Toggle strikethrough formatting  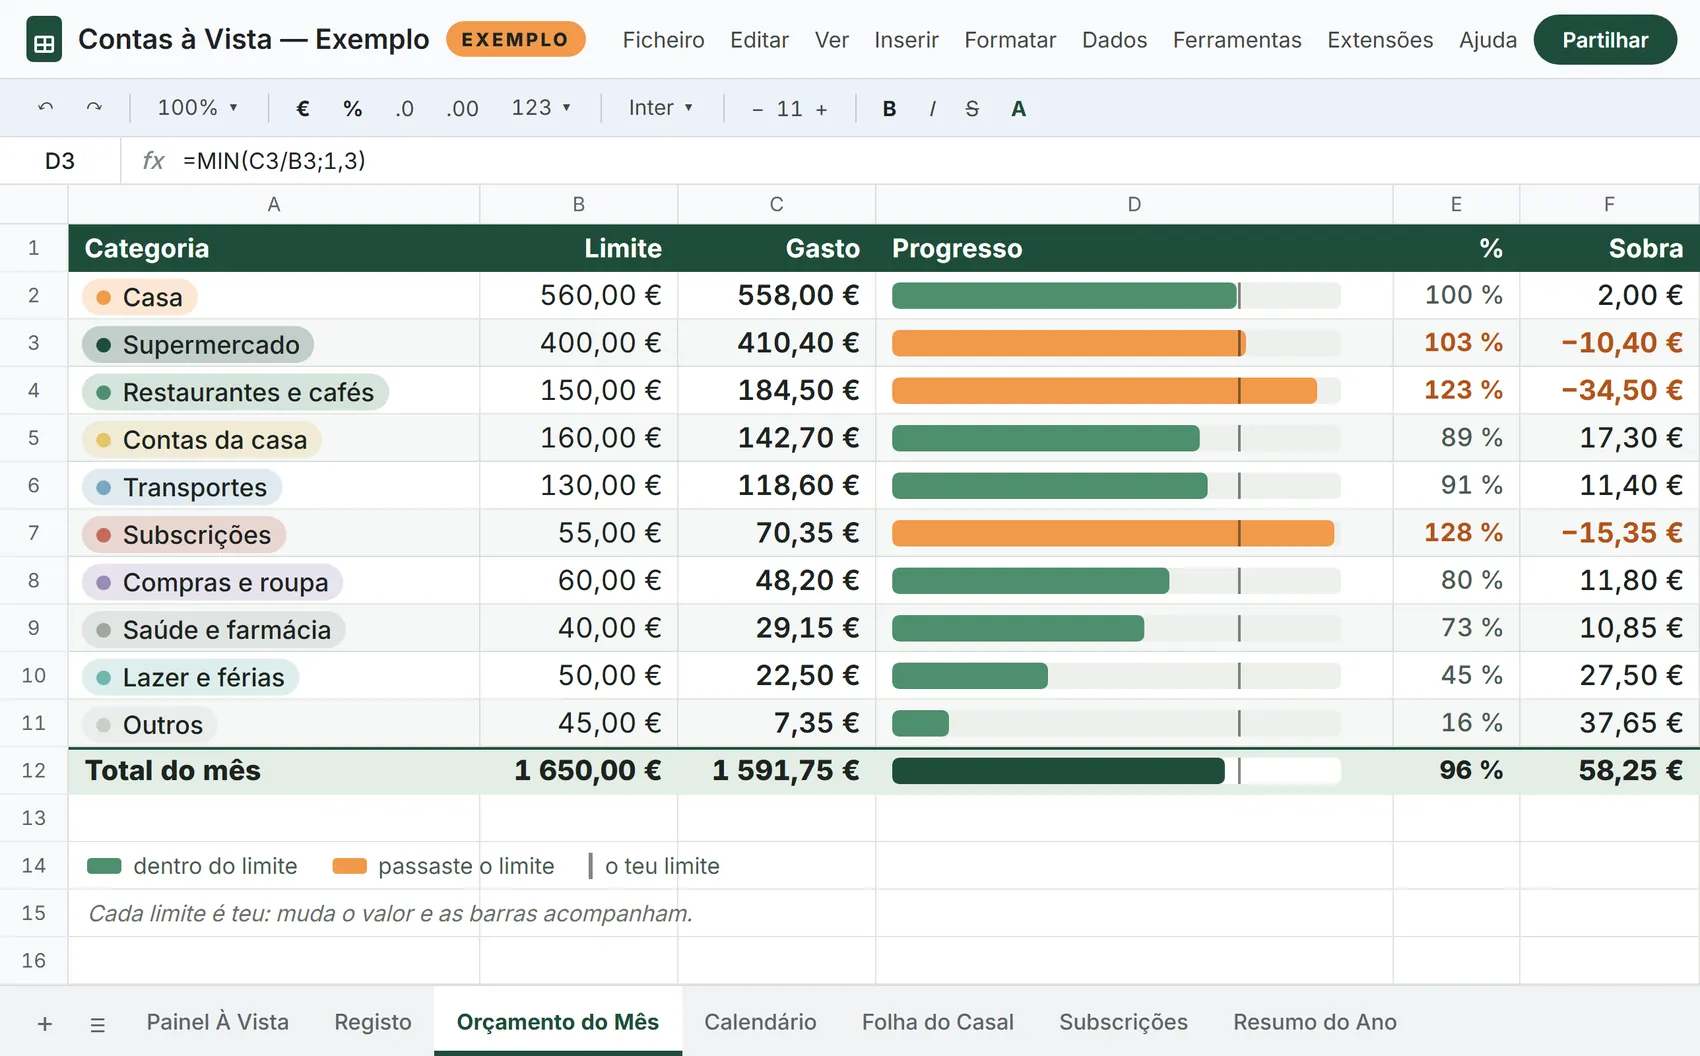[x=972, y=108]
